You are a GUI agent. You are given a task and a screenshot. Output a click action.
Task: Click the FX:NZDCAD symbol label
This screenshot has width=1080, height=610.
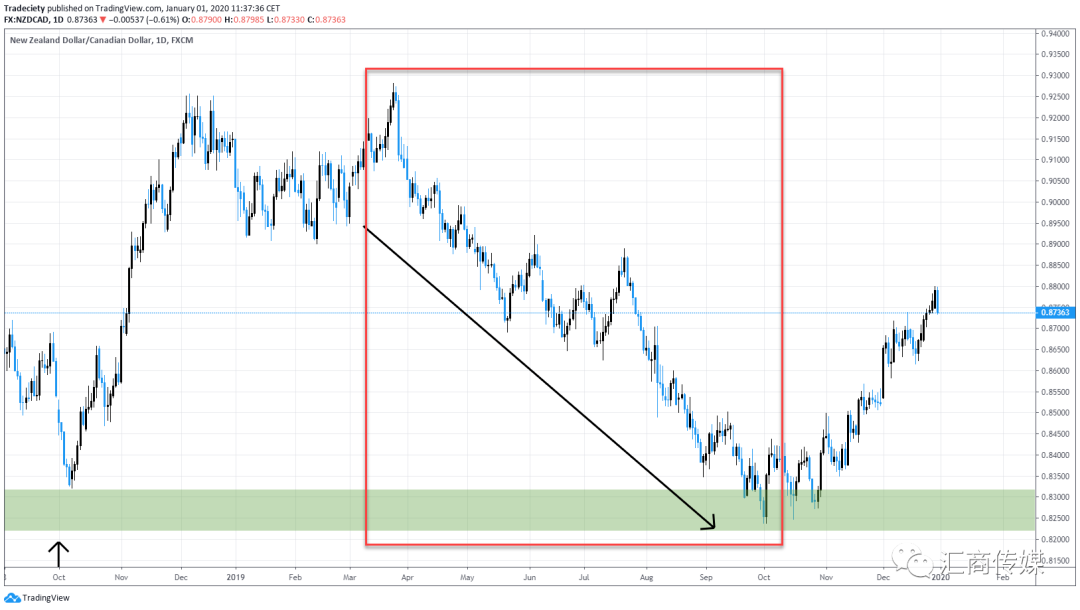[26, 20]
